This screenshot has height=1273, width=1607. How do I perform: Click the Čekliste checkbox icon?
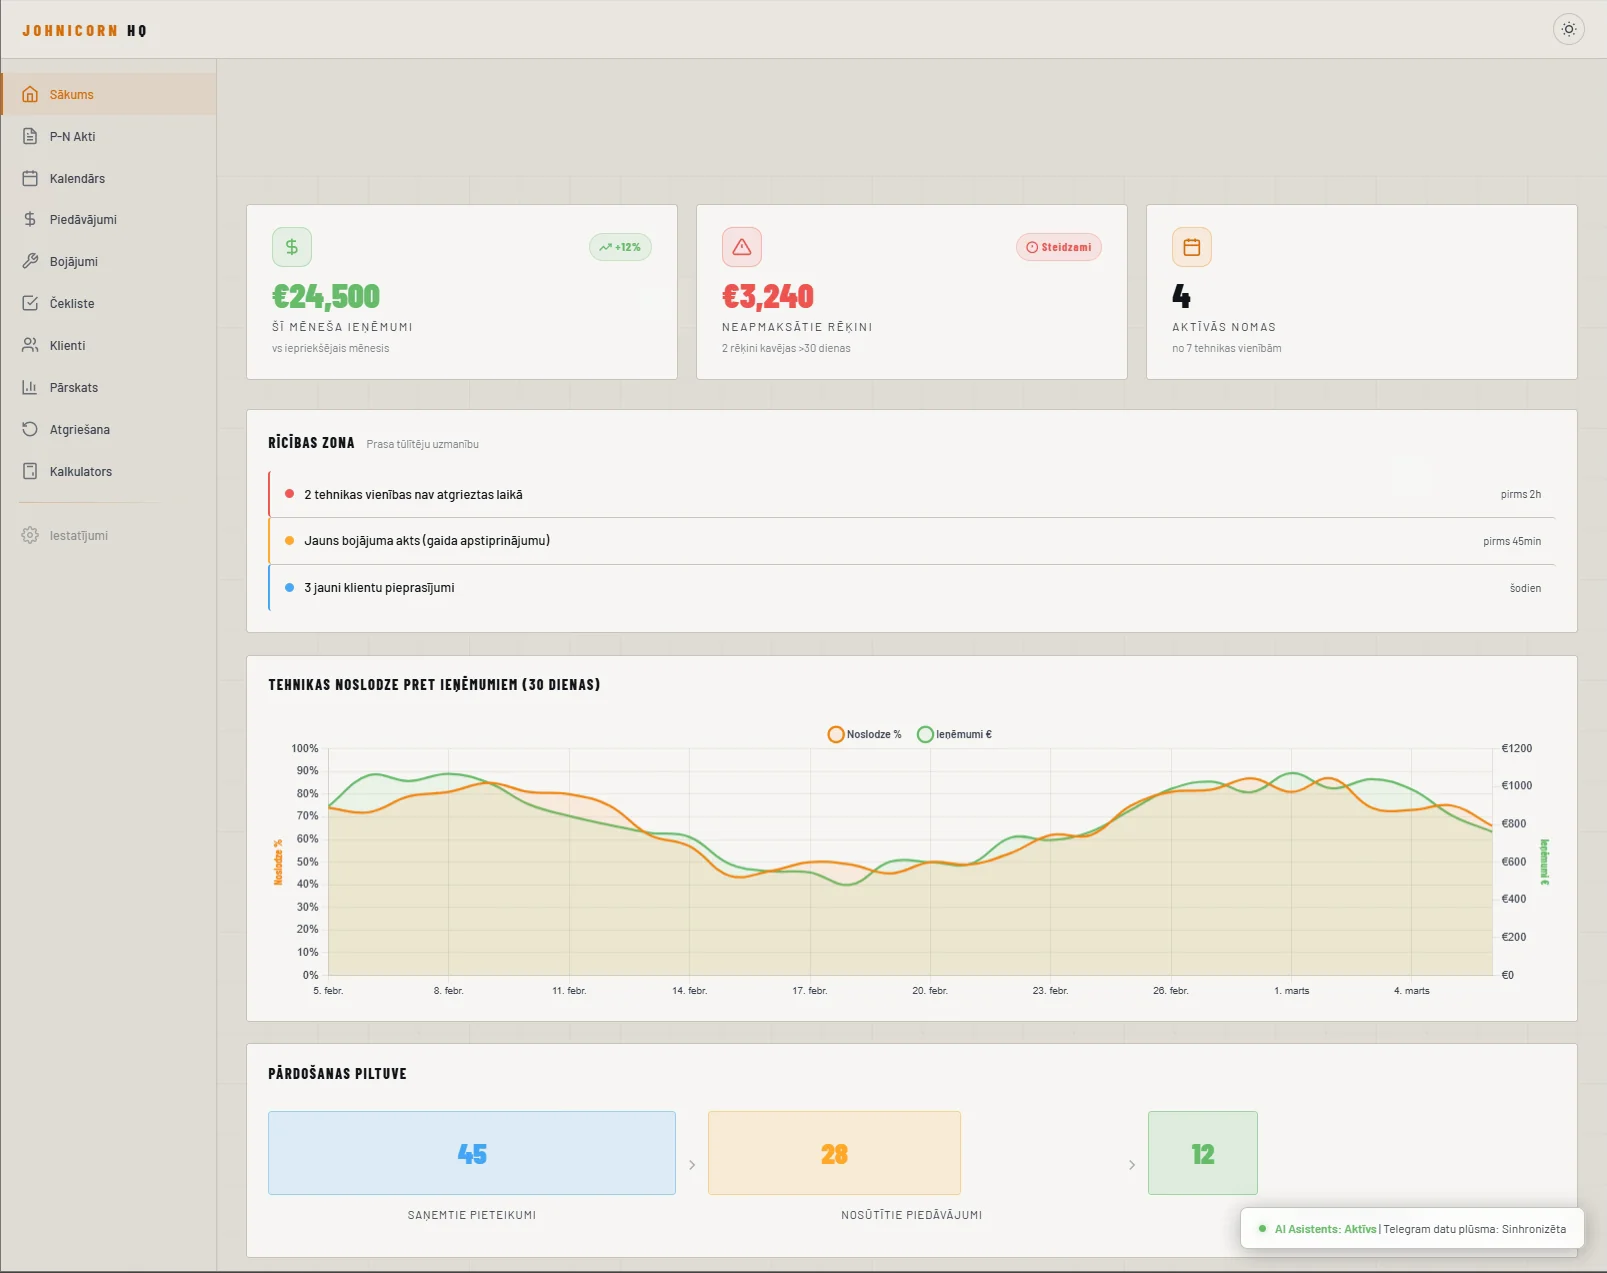pos(30,303)
